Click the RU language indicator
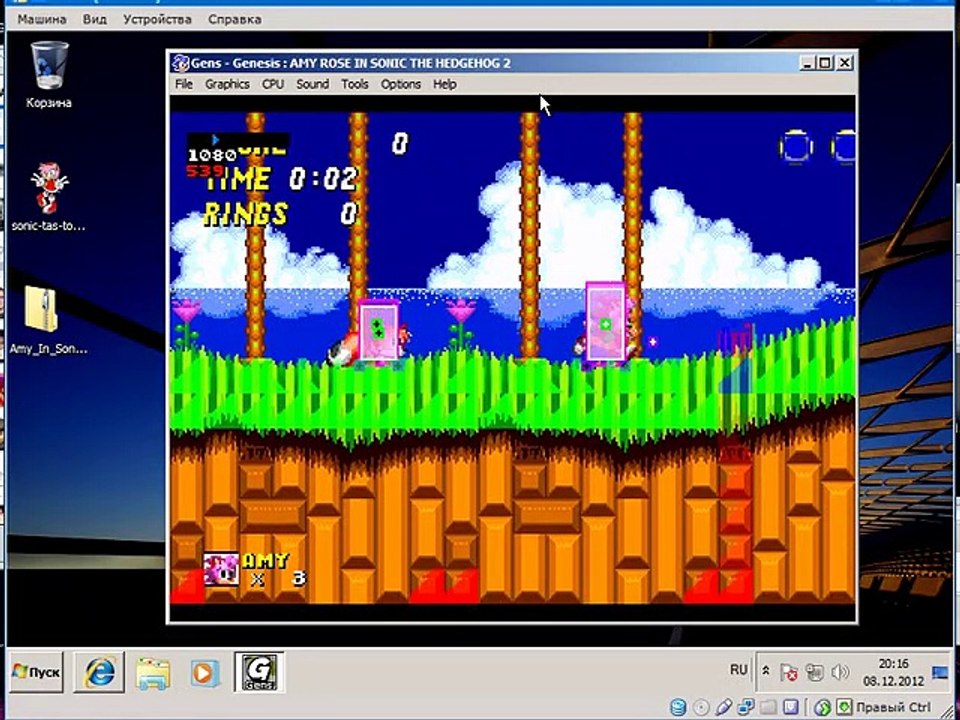Viewport: 960px width, 720px height. pos(738,670)
